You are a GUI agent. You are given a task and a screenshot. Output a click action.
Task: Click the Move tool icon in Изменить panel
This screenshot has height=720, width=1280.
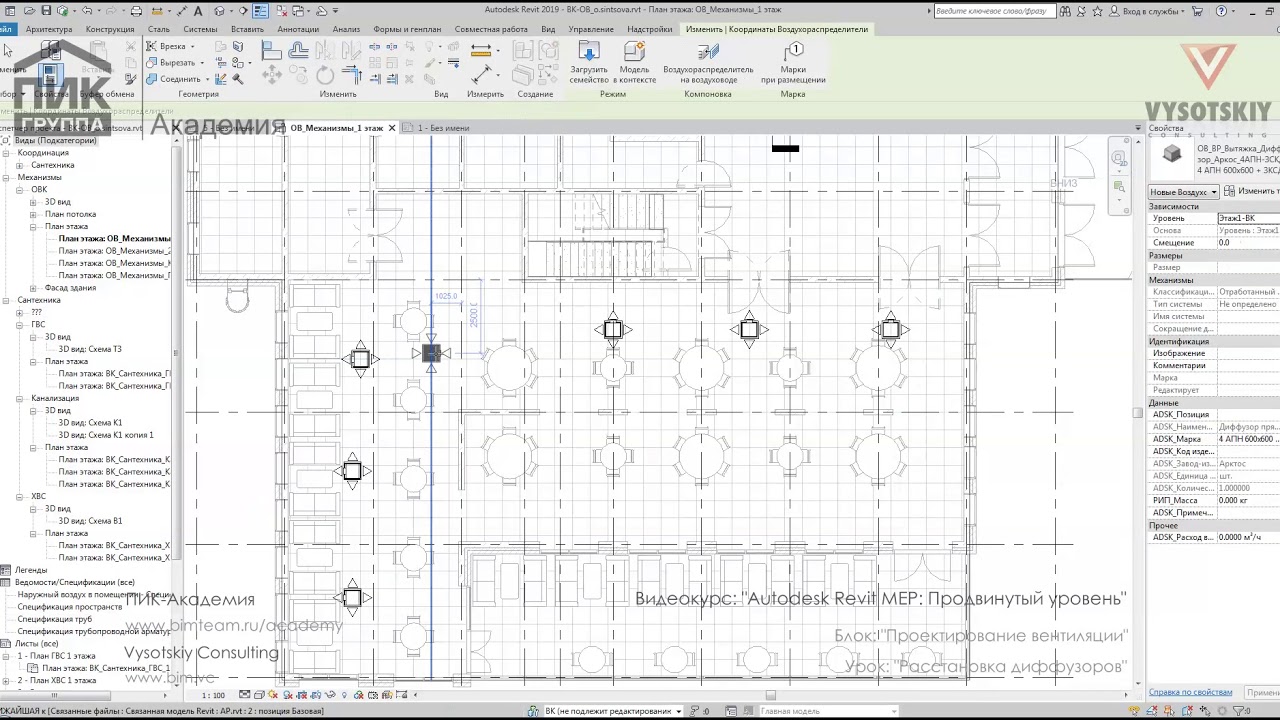[272, 75]
